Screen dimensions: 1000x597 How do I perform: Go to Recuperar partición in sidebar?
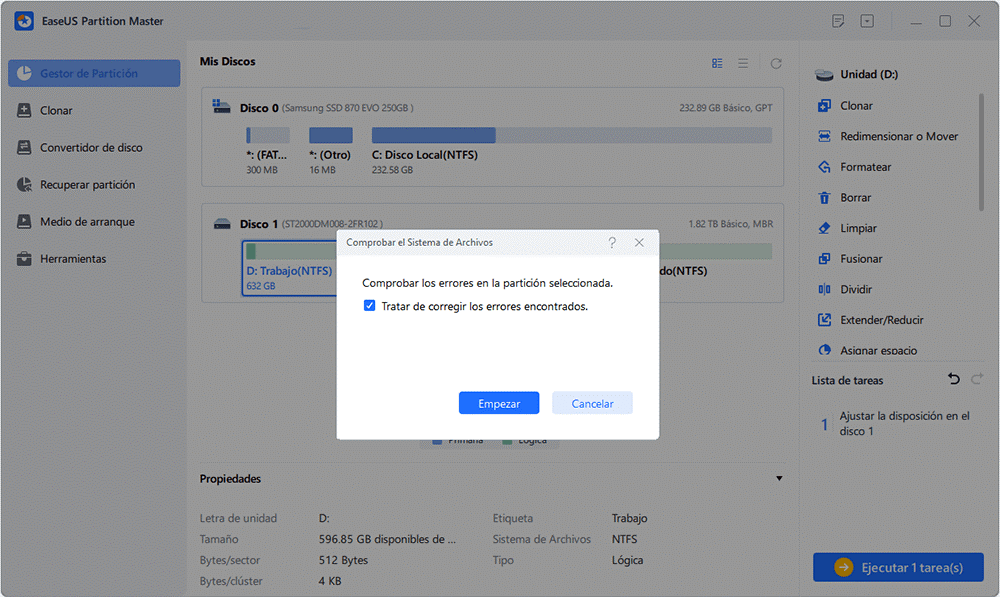[x=87, y=185]
